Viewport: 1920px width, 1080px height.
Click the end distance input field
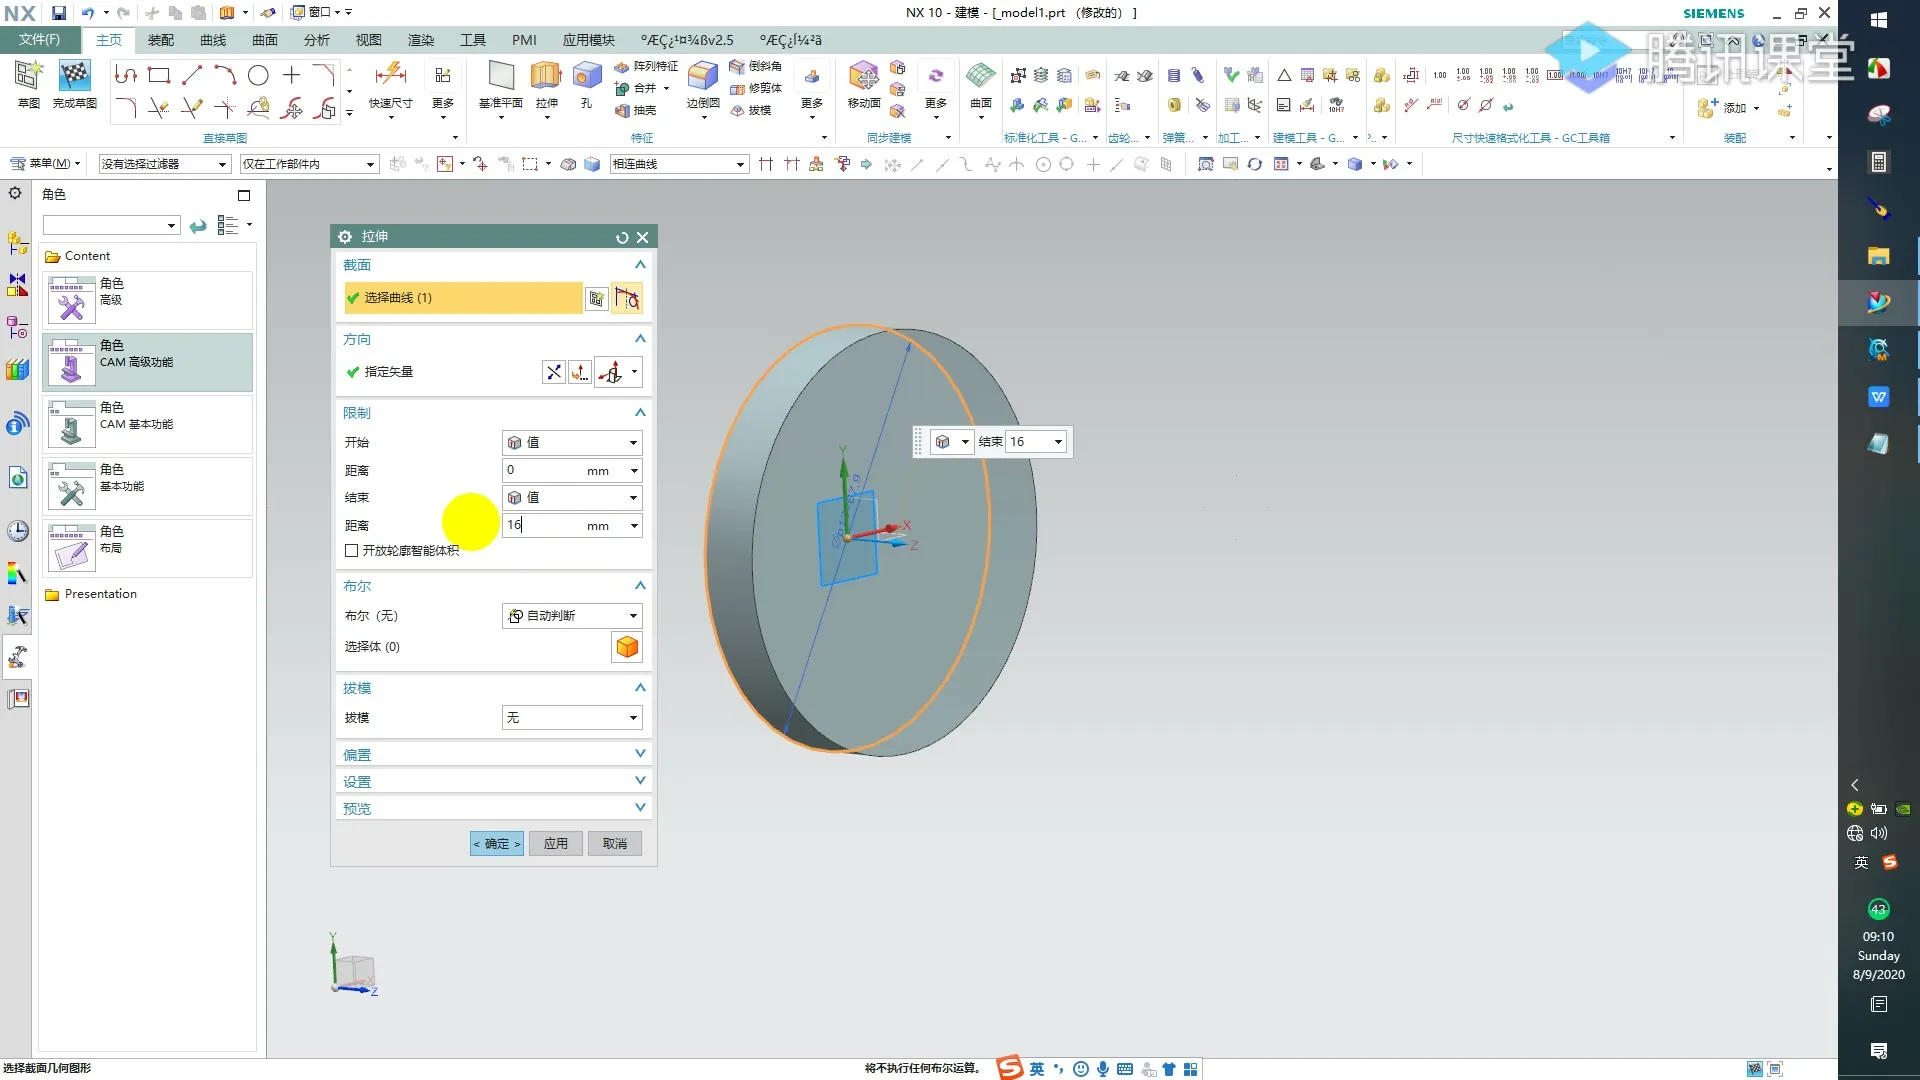click(x=545, y=526)
